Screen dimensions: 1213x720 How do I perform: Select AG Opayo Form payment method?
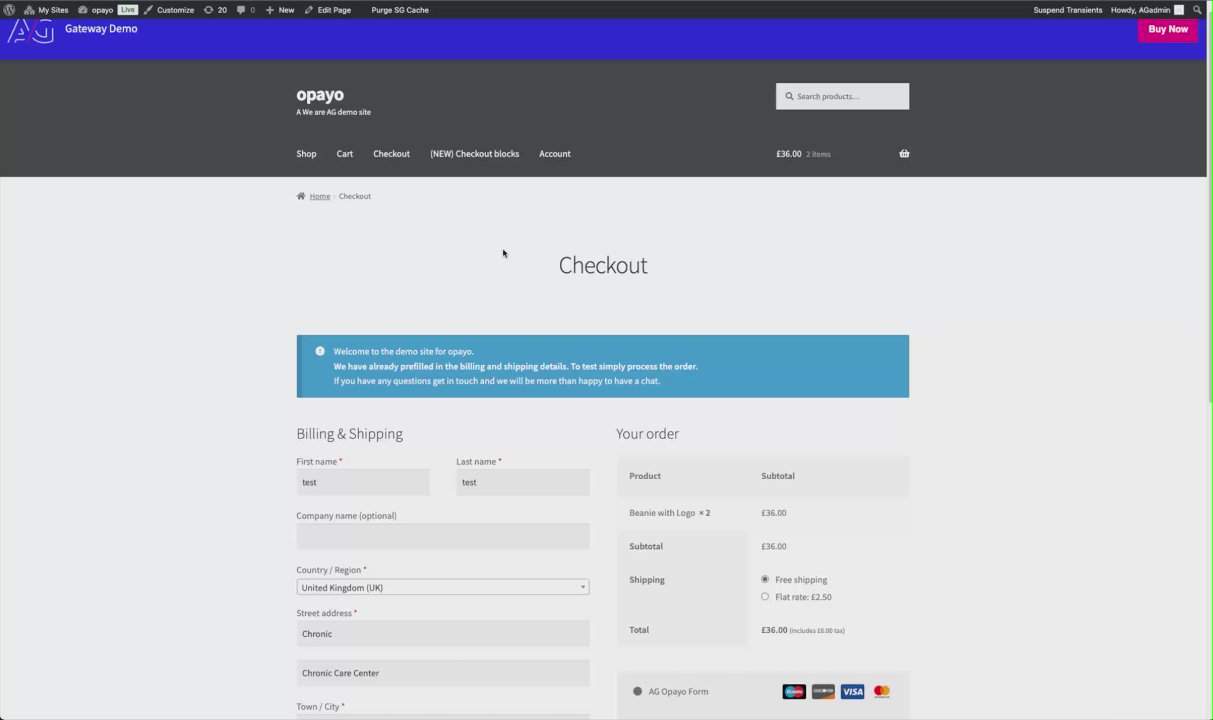pyautogui.click(x=638, y=691)
